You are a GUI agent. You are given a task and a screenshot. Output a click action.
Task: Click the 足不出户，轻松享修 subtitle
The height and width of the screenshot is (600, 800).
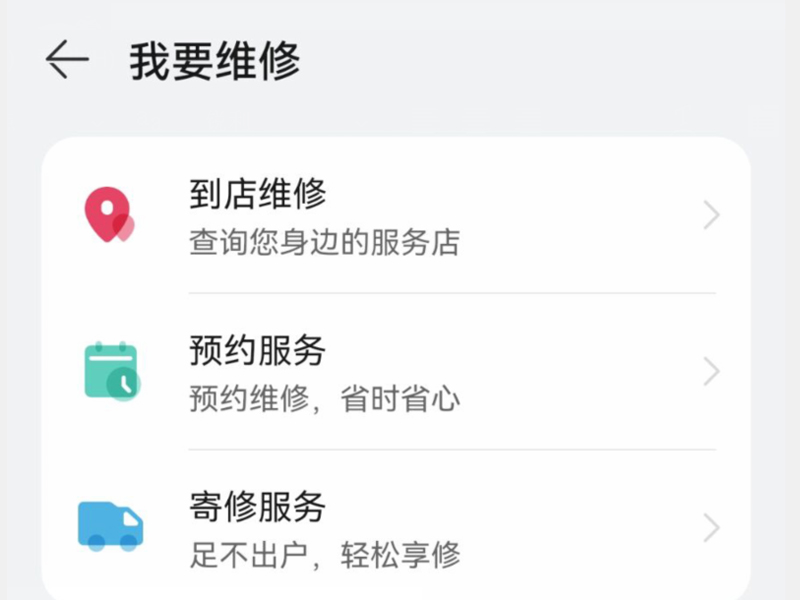(x=324, y=554)
